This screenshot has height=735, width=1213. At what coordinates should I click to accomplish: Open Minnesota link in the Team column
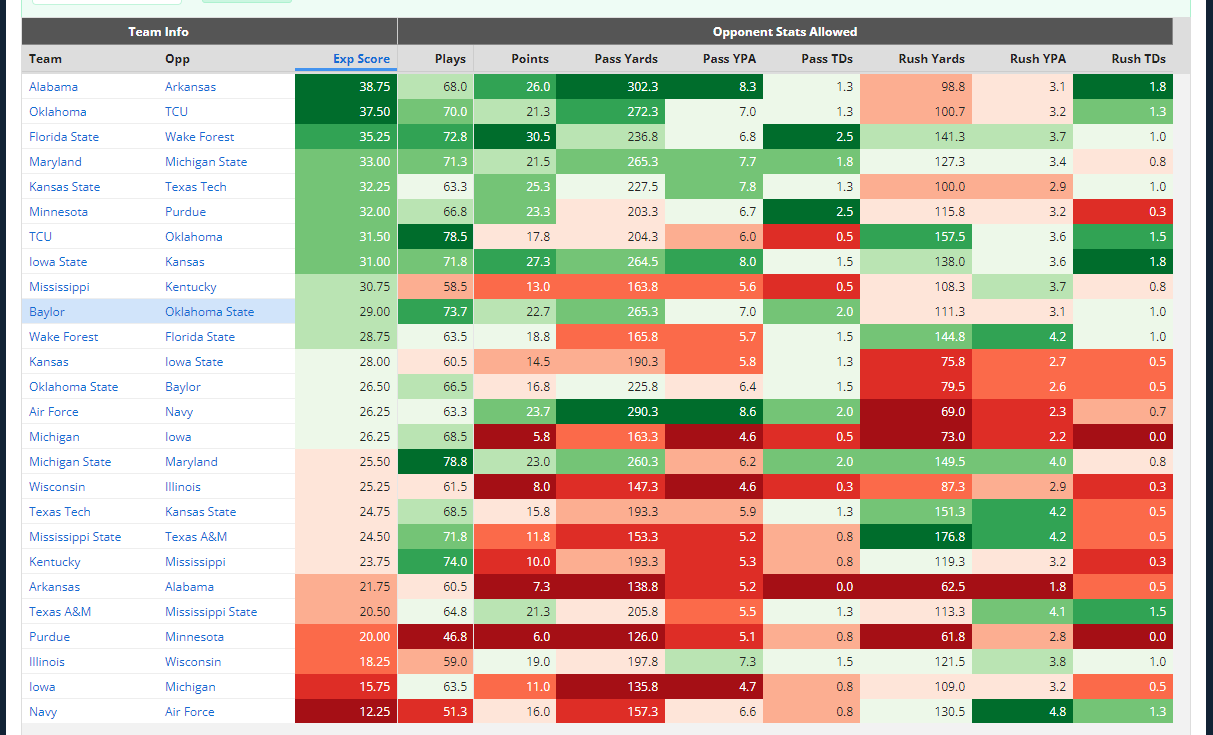click(x=58, y=212)
